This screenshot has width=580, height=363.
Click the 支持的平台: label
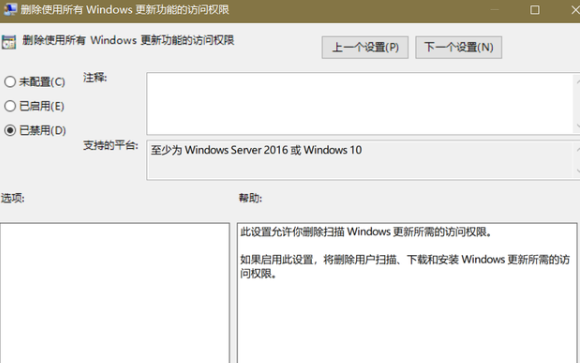tap(111, 145)
